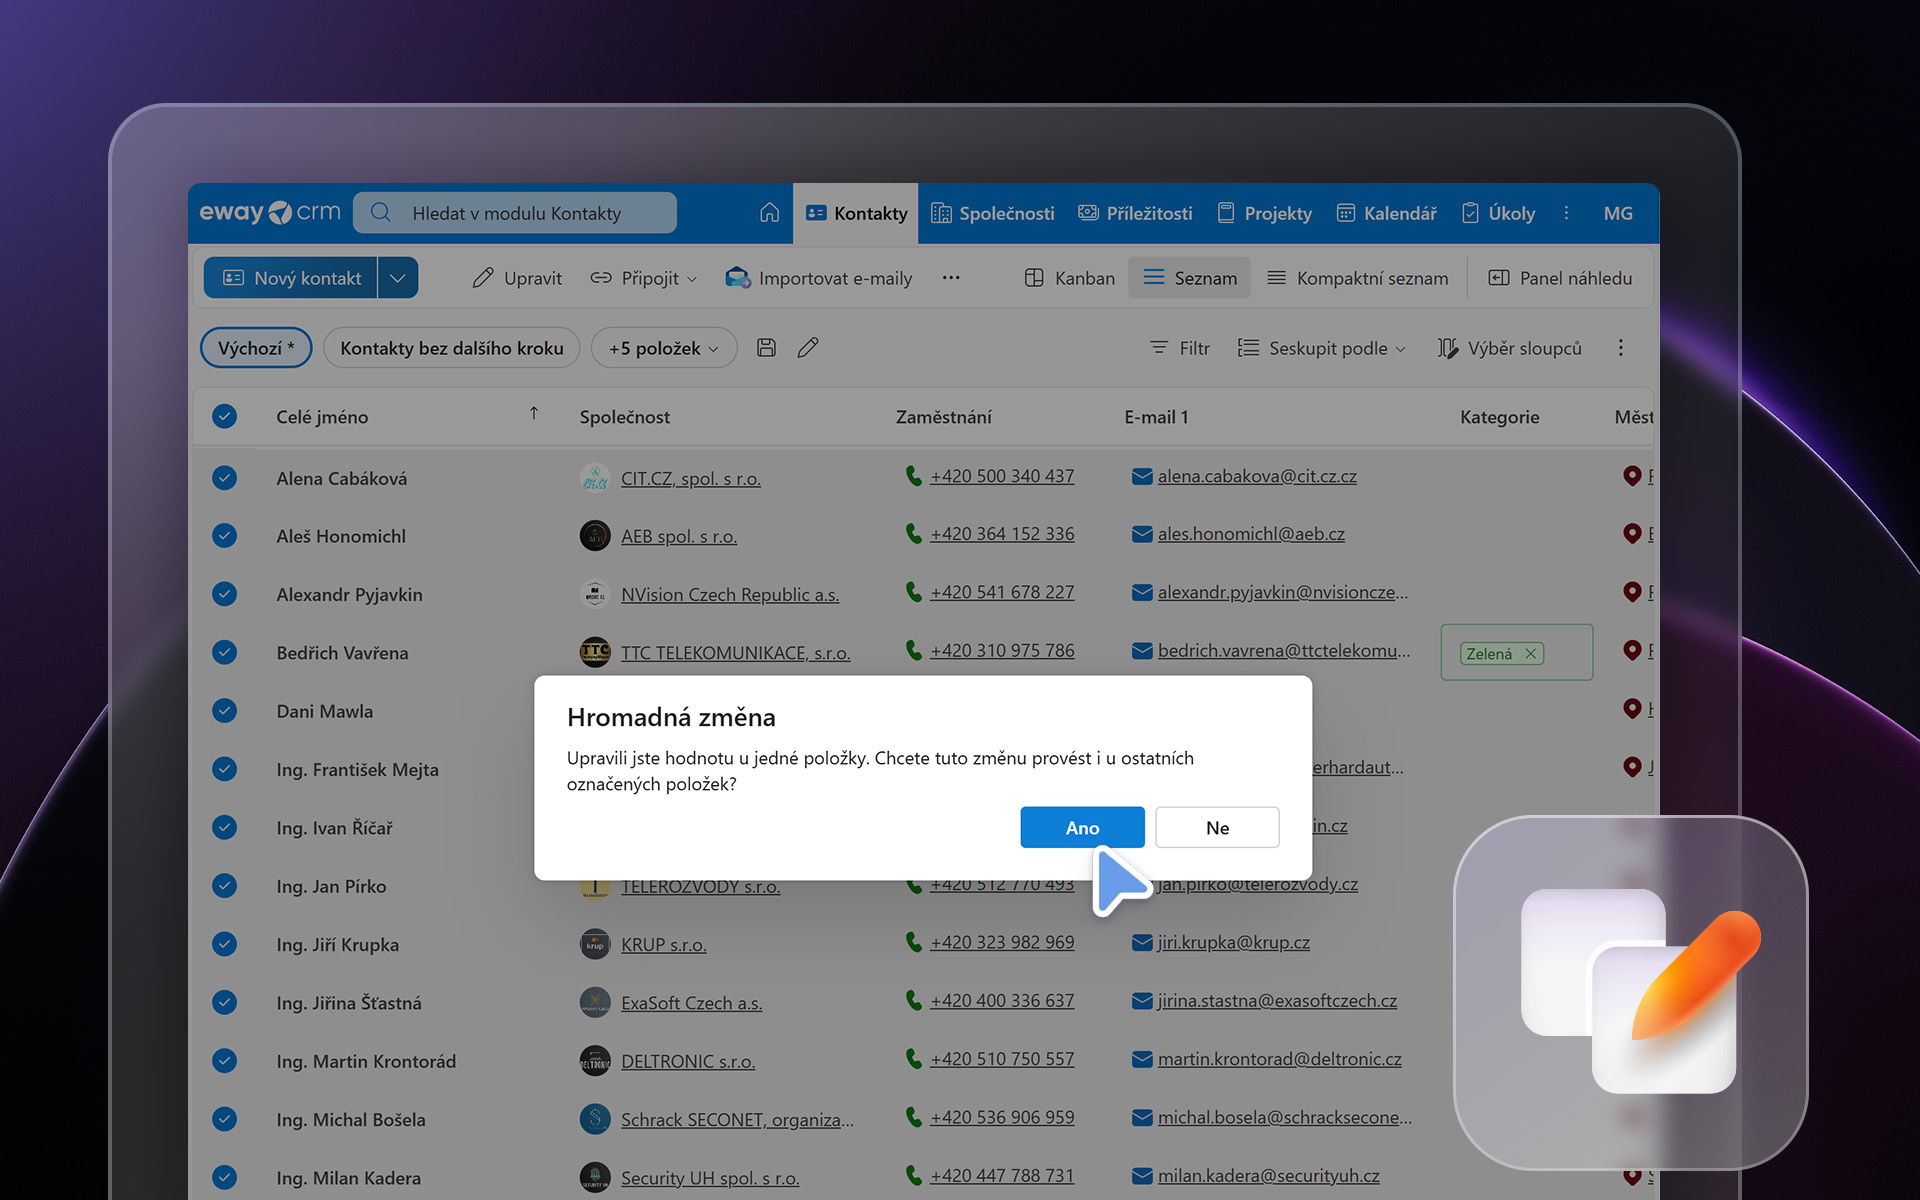
Task: Expand the Nový kontakt dropdown arrow
Action: 398,278
